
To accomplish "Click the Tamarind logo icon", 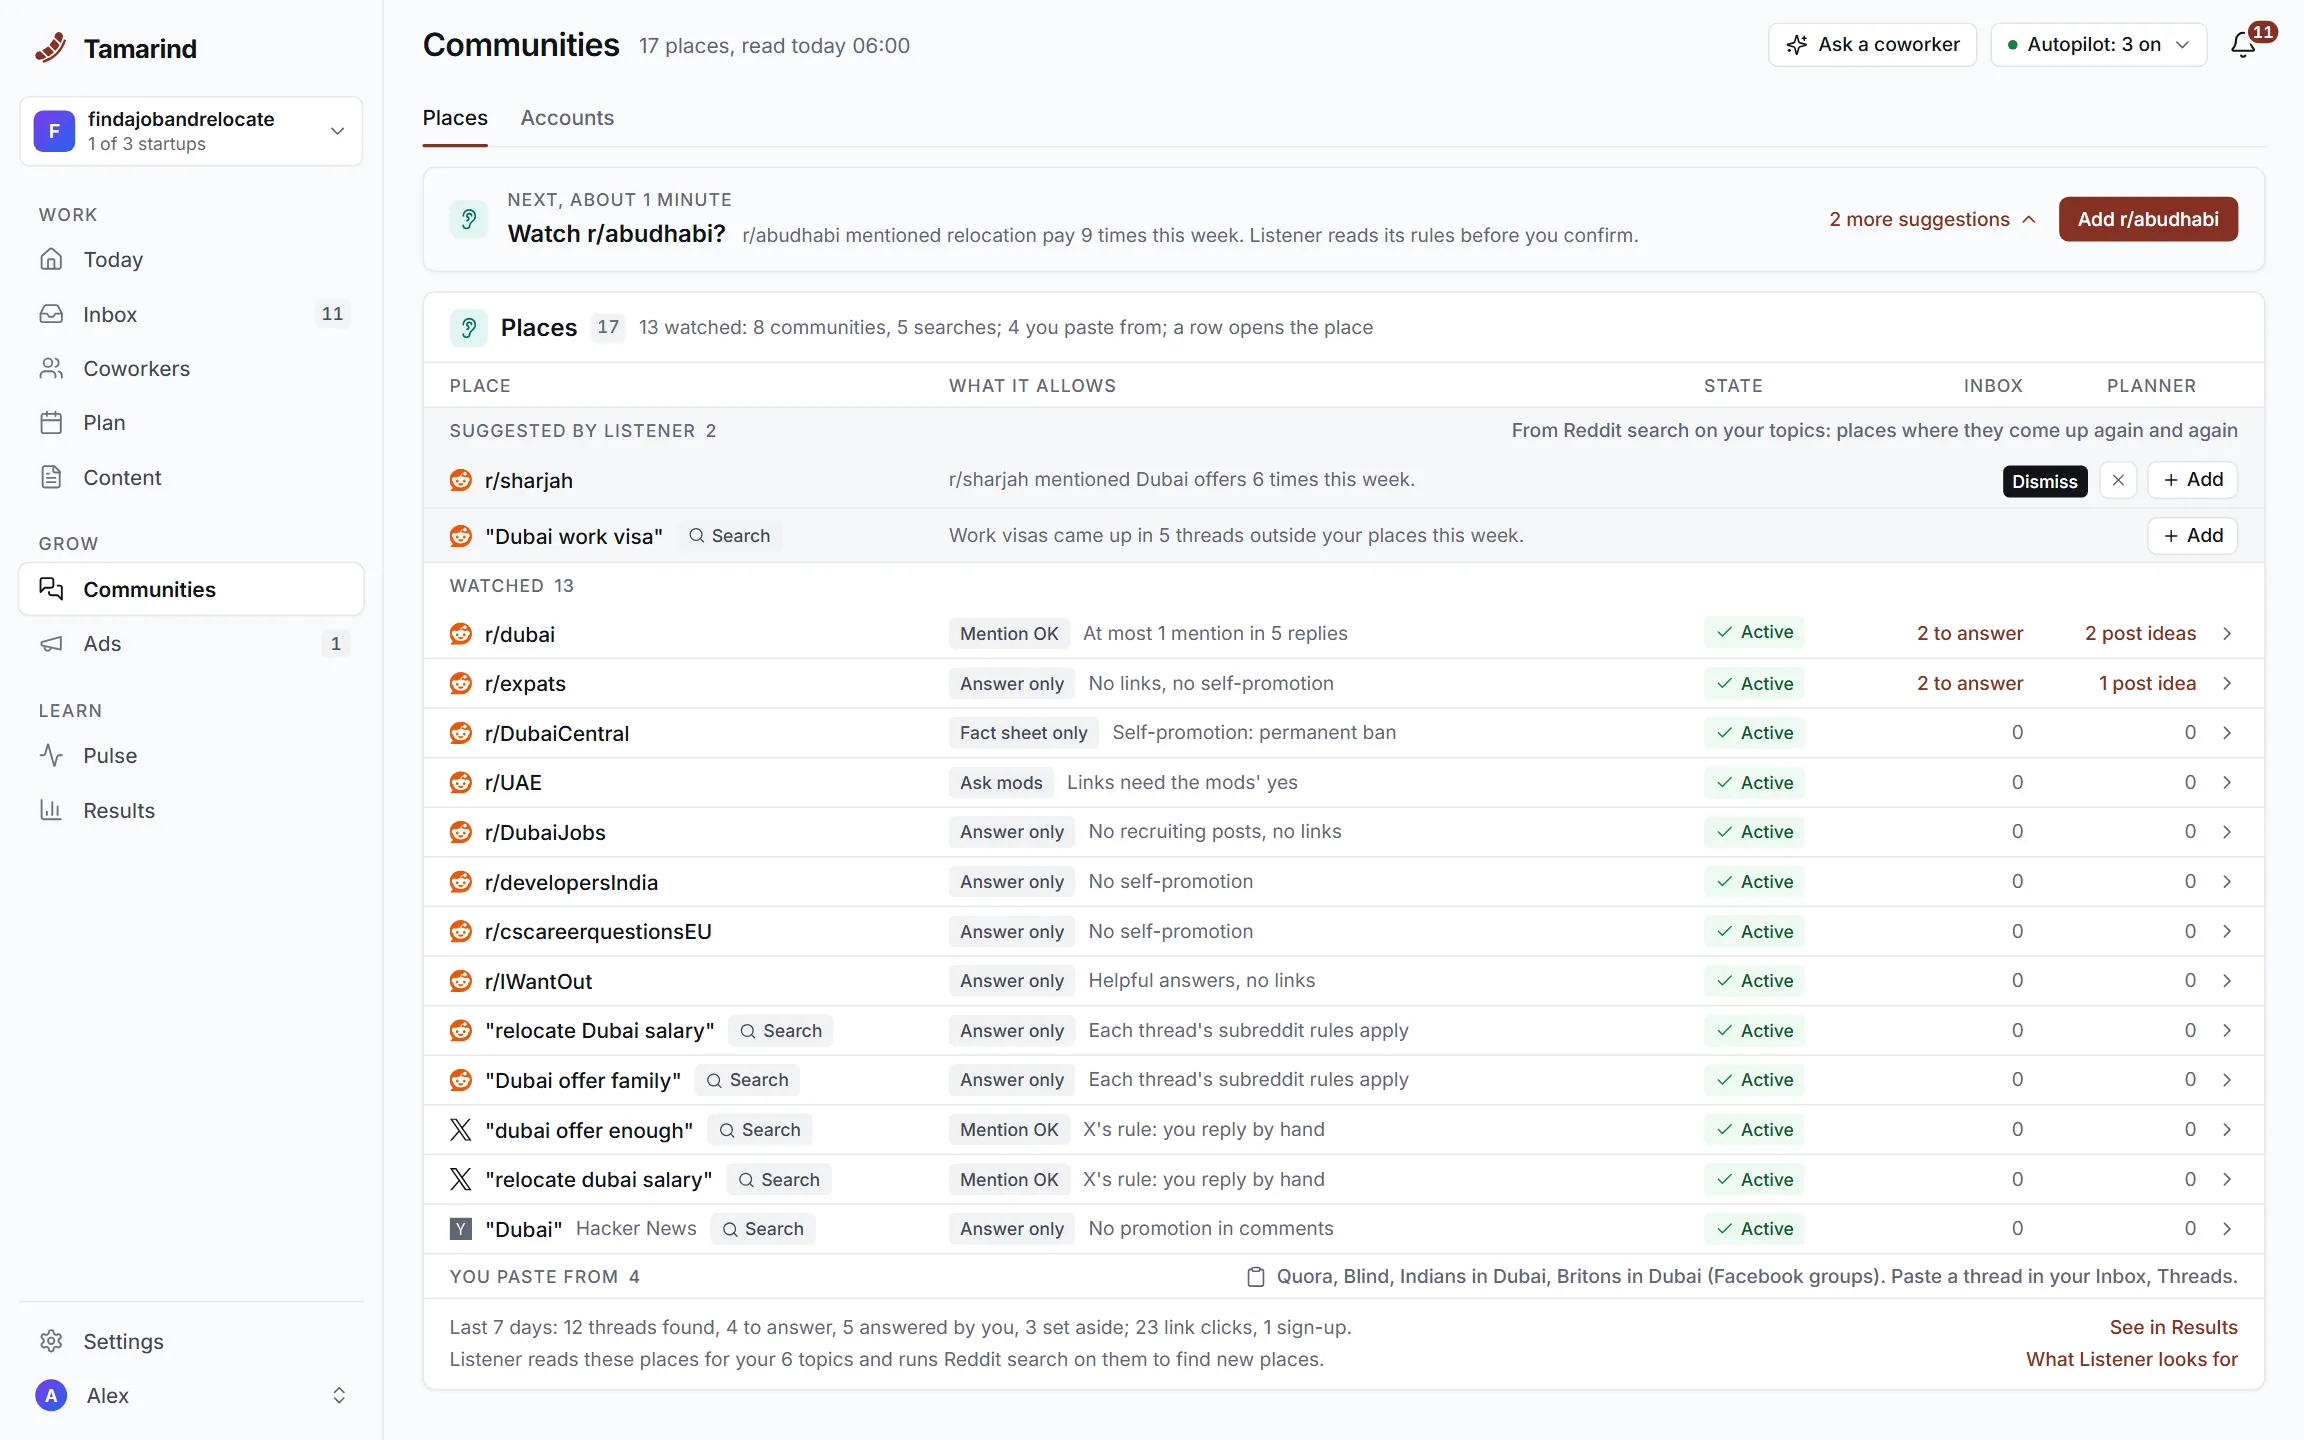I will (x=51, y=47).
